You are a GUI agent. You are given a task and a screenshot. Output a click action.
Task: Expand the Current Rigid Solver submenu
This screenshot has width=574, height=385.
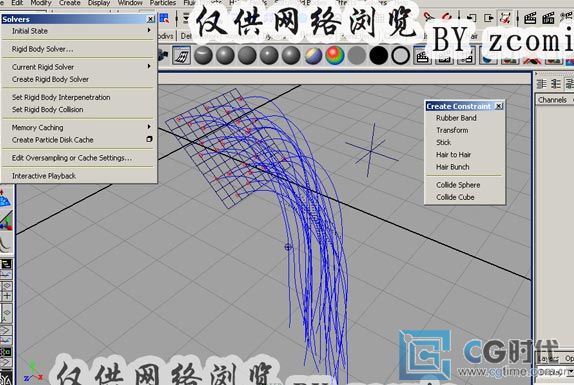click(x=80, y=67)
